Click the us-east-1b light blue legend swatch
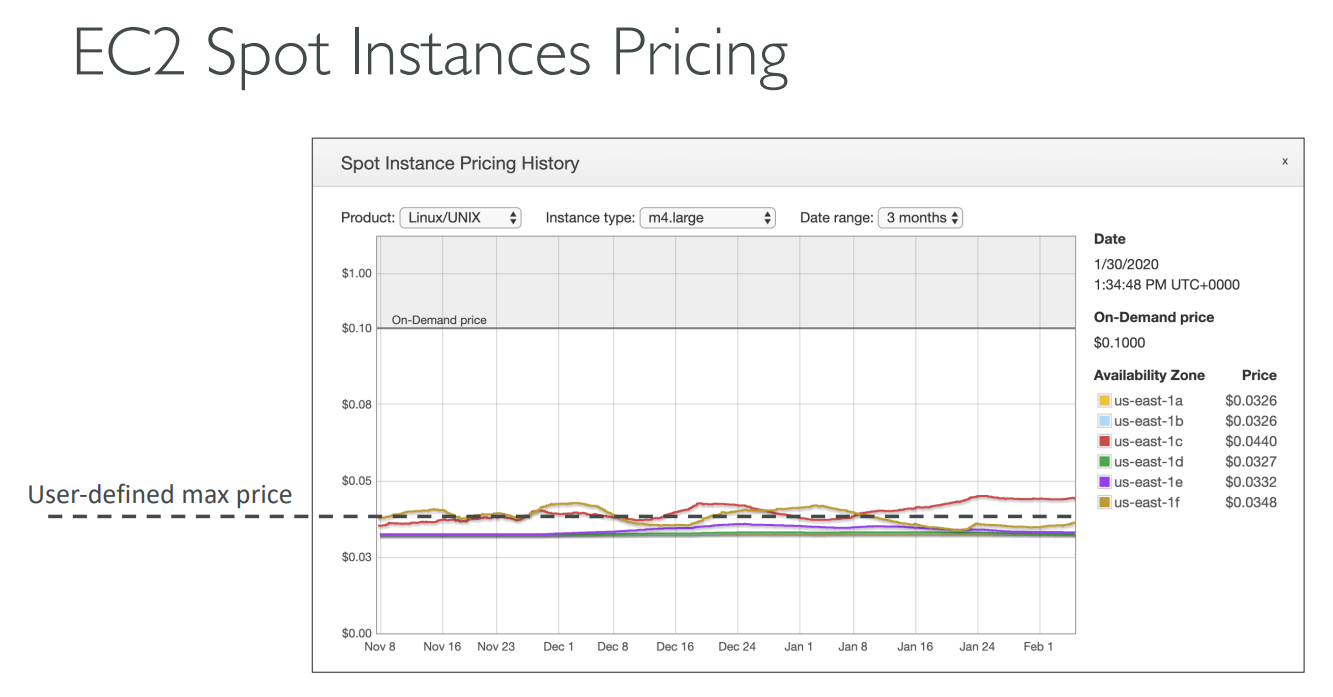The image size is (1333, 697). pyautogui.click(x=1104, y=421)
